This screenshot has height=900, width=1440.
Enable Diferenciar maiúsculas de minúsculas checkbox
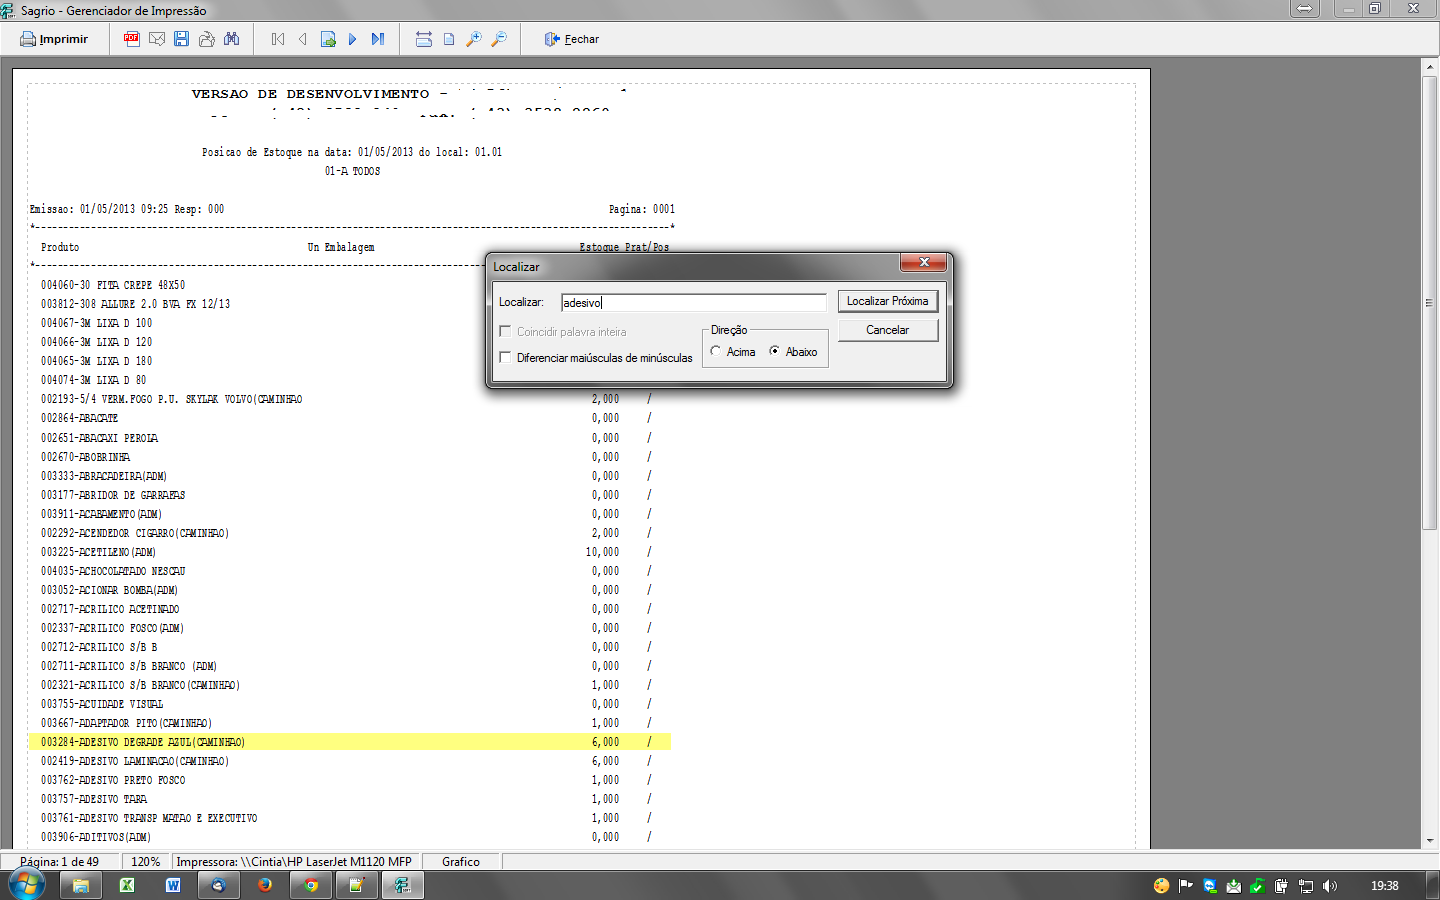point(505,357)
